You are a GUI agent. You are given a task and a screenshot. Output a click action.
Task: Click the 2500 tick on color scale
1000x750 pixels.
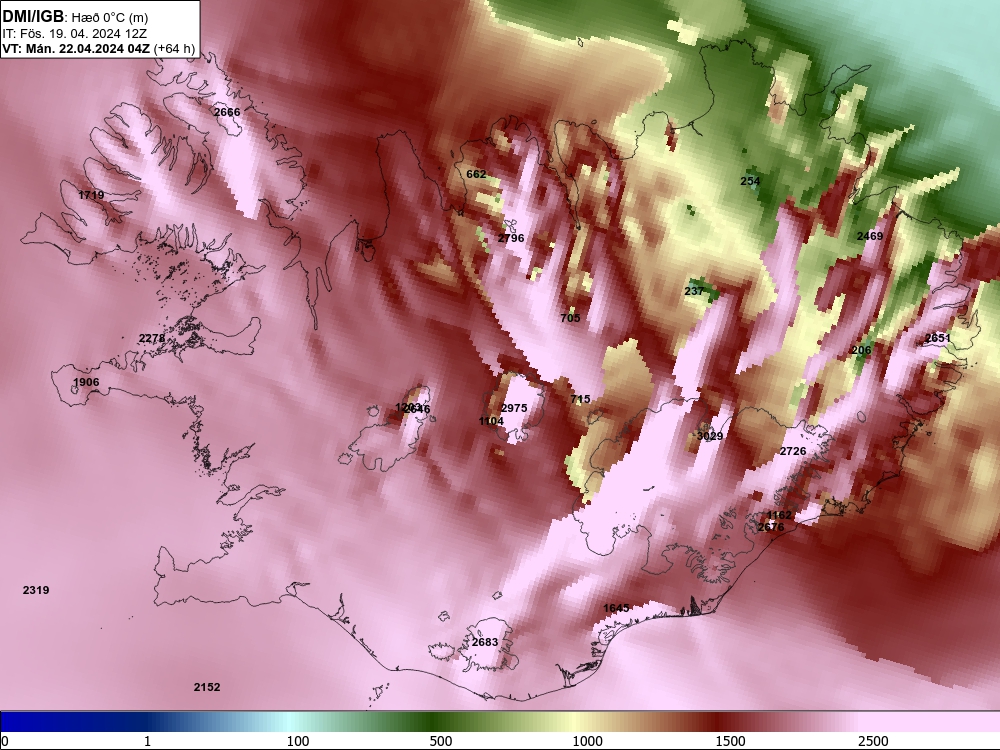click(873, 741)
